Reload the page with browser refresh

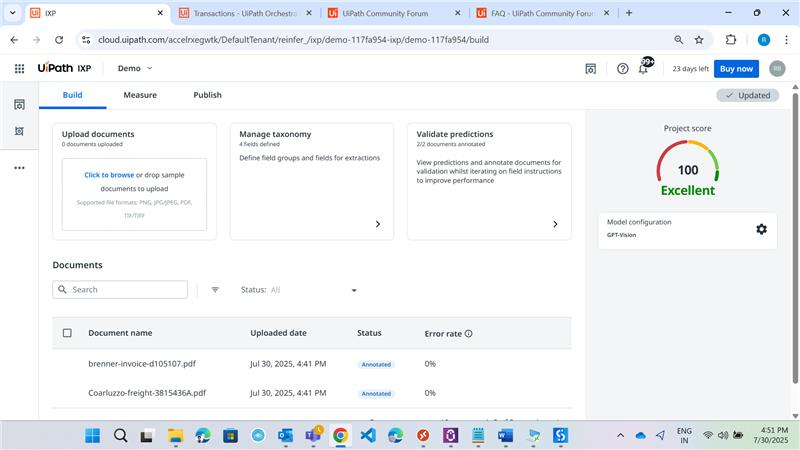(x=59, y=40)
